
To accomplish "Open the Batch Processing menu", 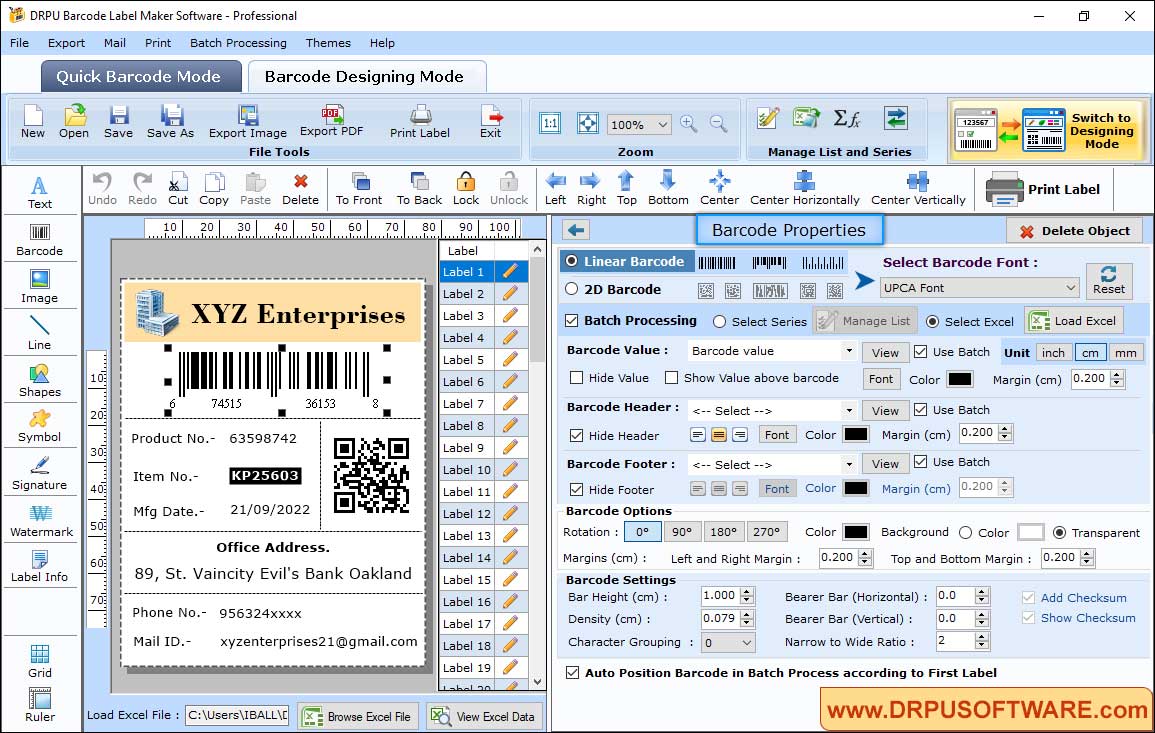I will [x=239, y=43].
